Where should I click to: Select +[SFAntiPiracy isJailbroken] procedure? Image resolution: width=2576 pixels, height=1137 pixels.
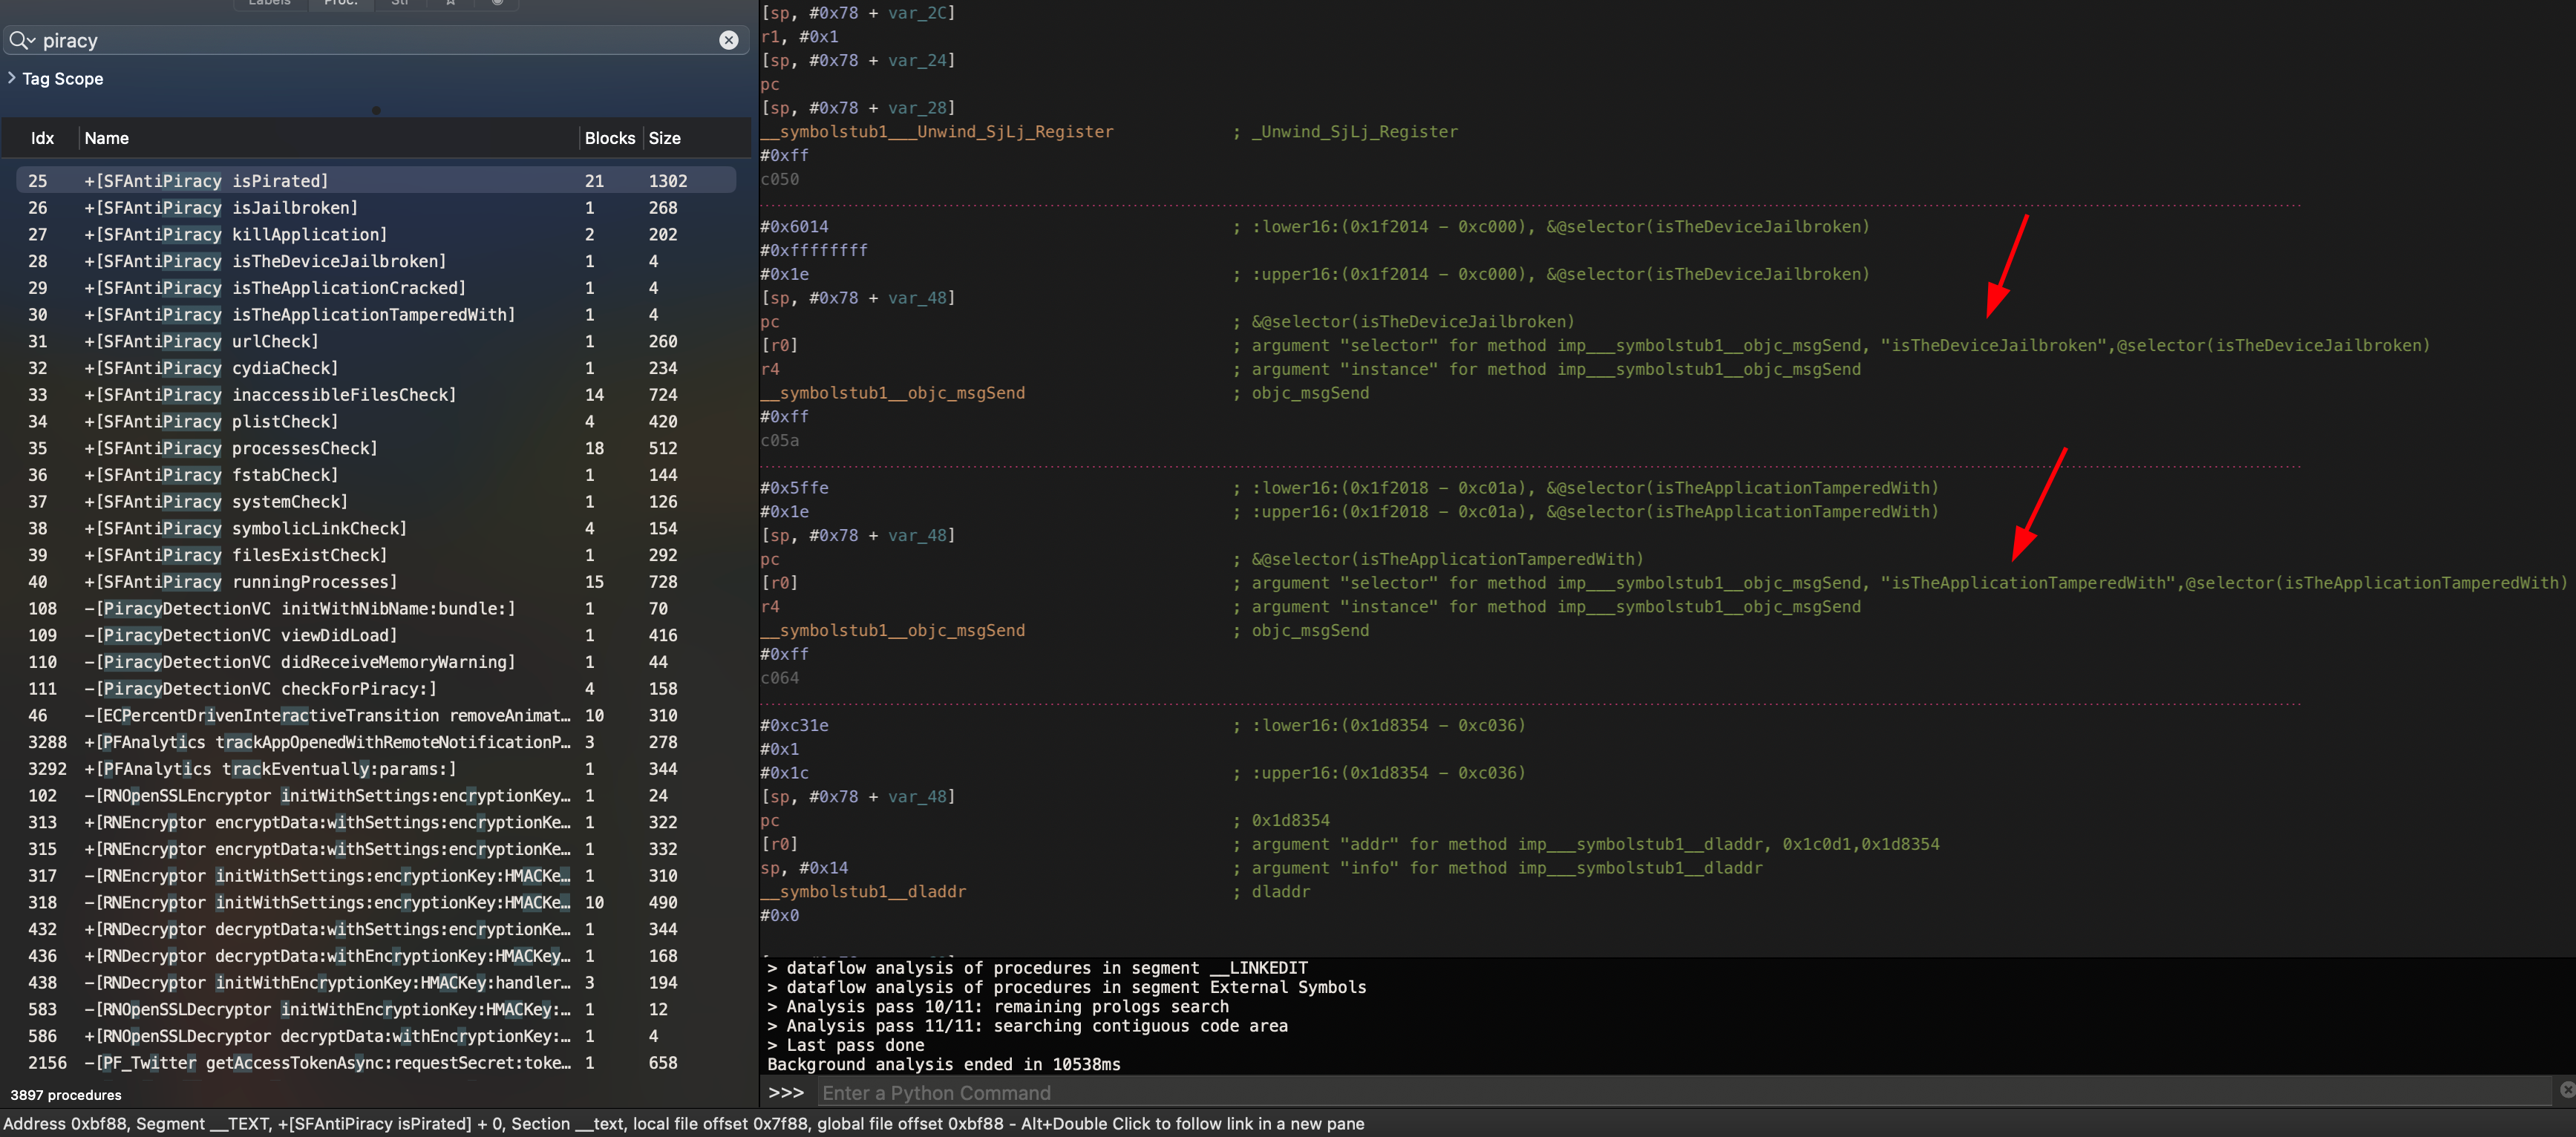pos(376,207)
